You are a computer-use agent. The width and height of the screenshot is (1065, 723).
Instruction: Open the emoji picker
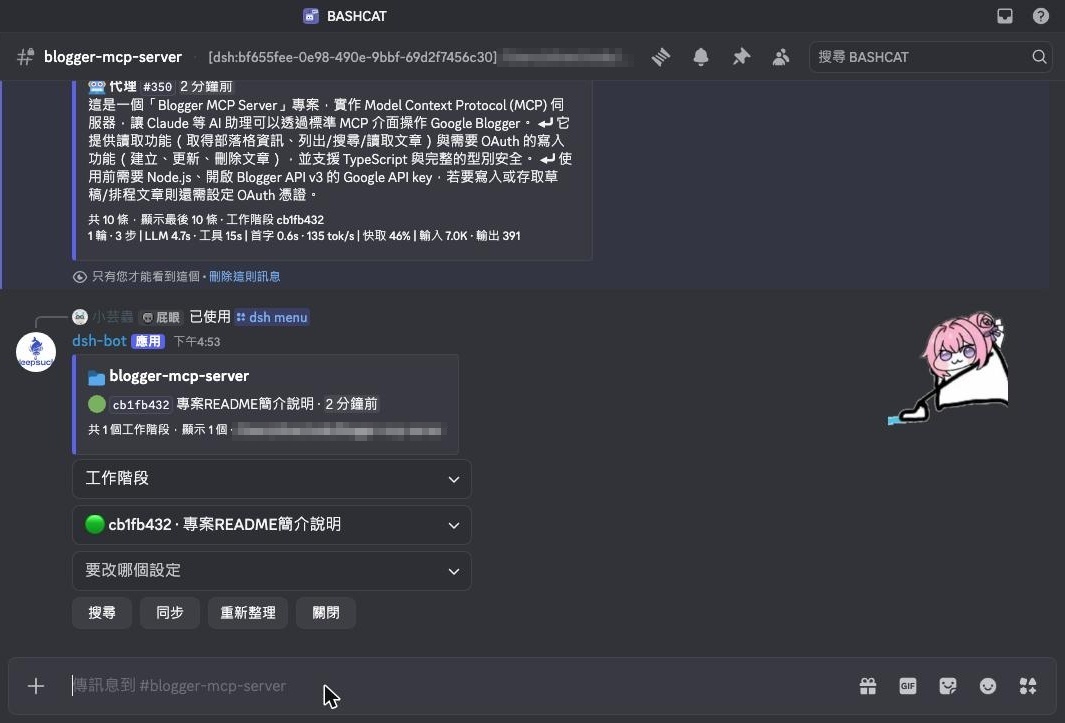988,686
